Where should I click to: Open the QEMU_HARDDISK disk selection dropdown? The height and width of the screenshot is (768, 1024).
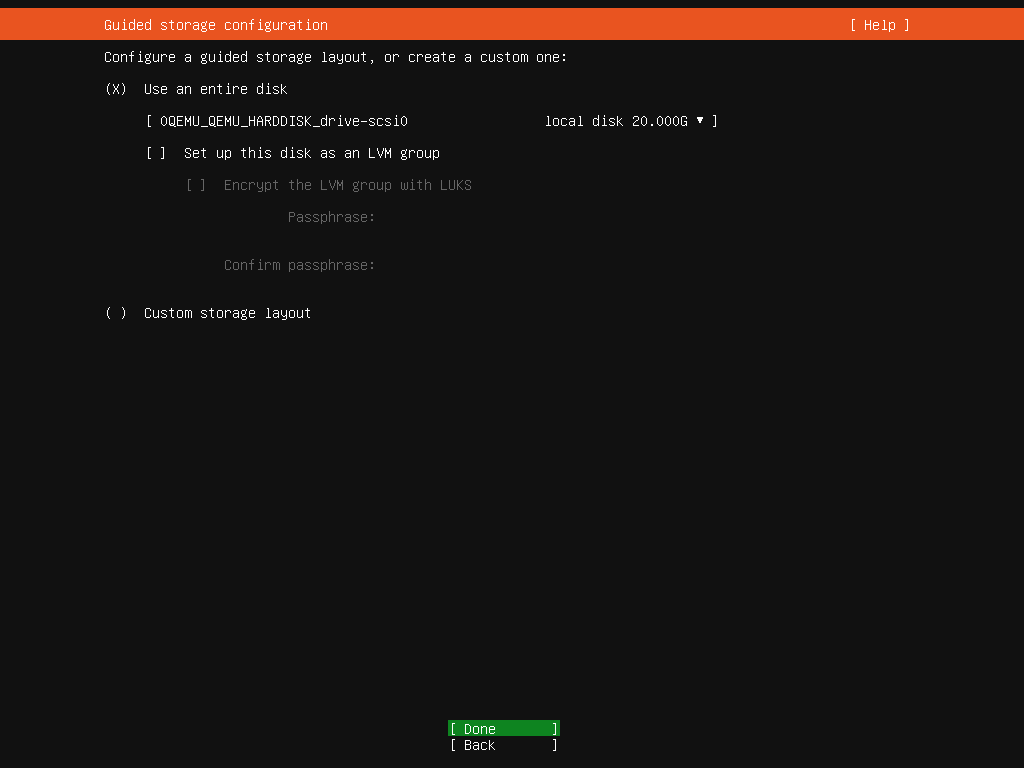(x=432, y=121)
